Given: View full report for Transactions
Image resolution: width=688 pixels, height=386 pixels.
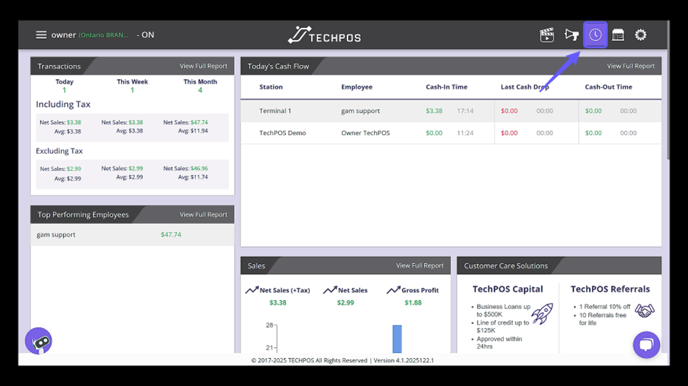Looking at the screenshot, I should pos(203,66).
